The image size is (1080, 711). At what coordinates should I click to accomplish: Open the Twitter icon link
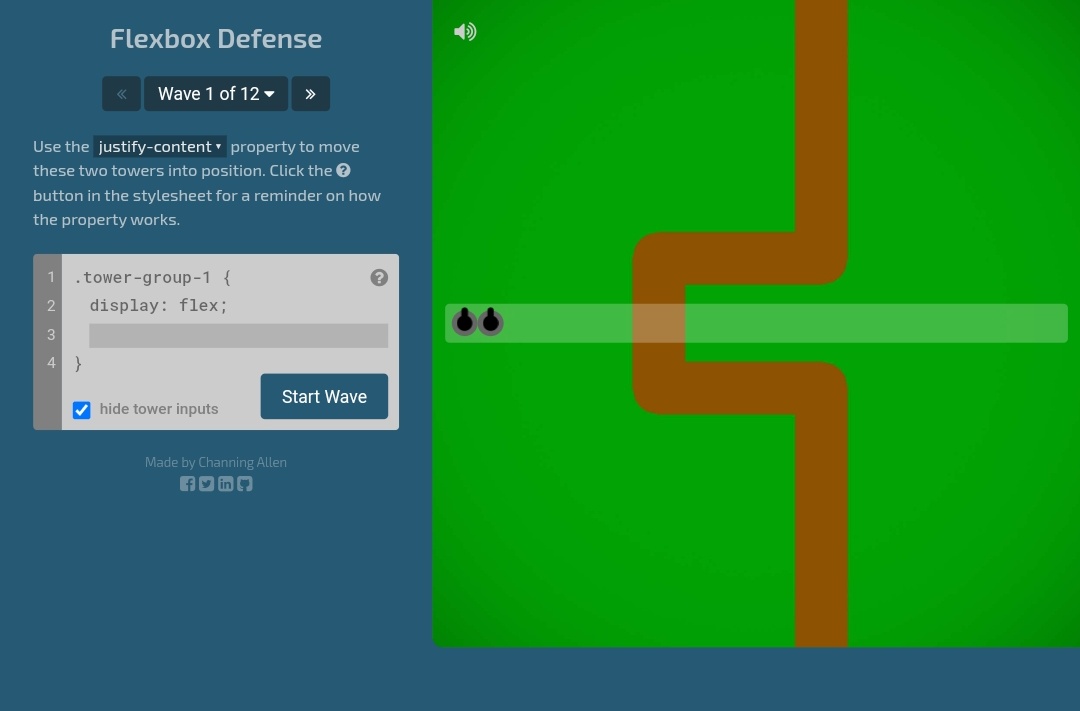(207, 484)
